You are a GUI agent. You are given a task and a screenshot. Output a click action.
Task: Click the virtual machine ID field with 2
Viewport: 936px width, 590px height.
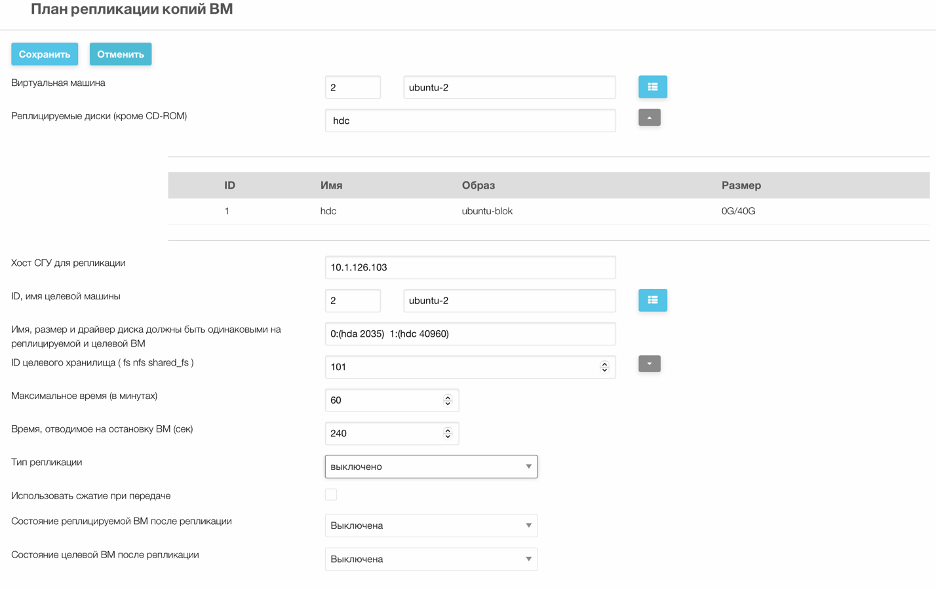tap(353, 87)
